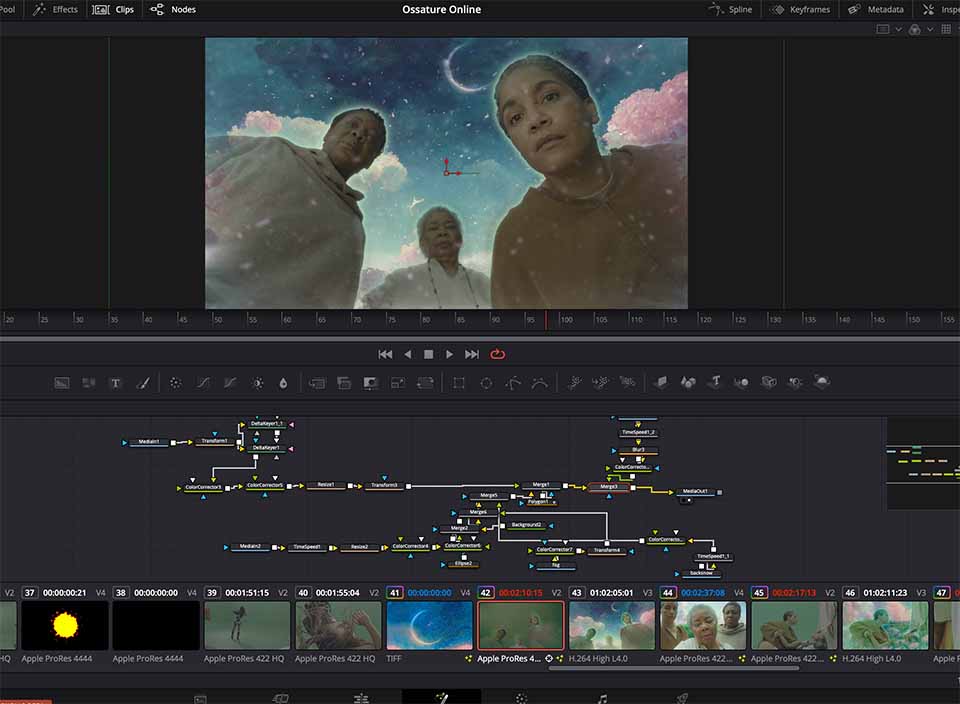Switch to the Edit page tab
The image size is (960, 704).
tap(361, 698)
